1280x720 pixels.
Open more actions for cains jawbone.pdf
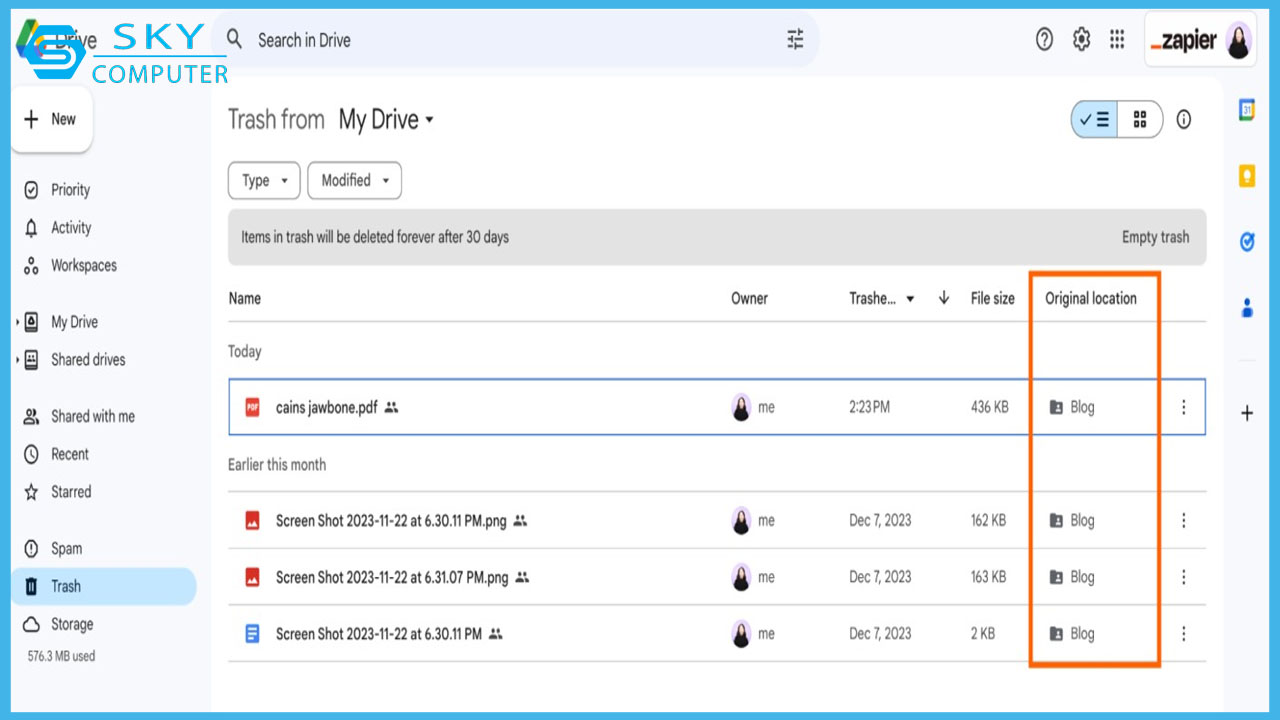point(1184,407)
